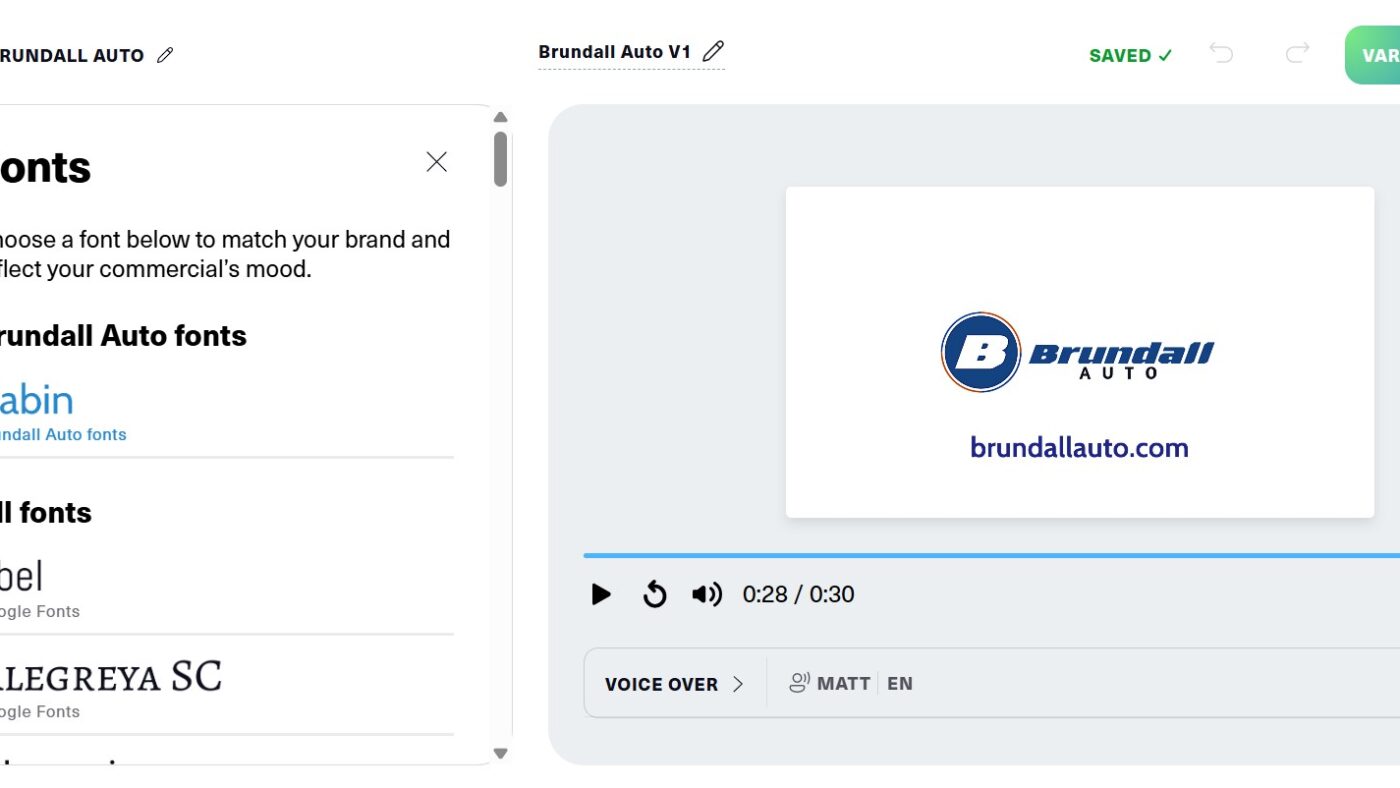Edit the Brundall Auto V1 title pencil
The image size is (1400, 788).
(713, 52)
